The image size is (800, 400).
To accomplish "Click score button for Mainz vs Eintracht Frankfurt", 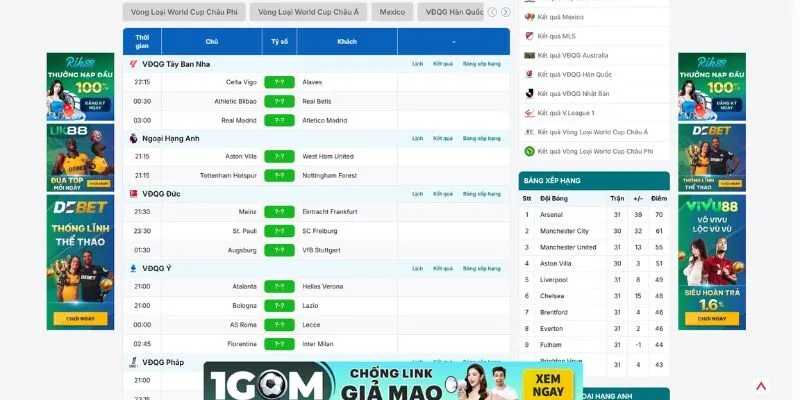I will click(x=280, y=212).
